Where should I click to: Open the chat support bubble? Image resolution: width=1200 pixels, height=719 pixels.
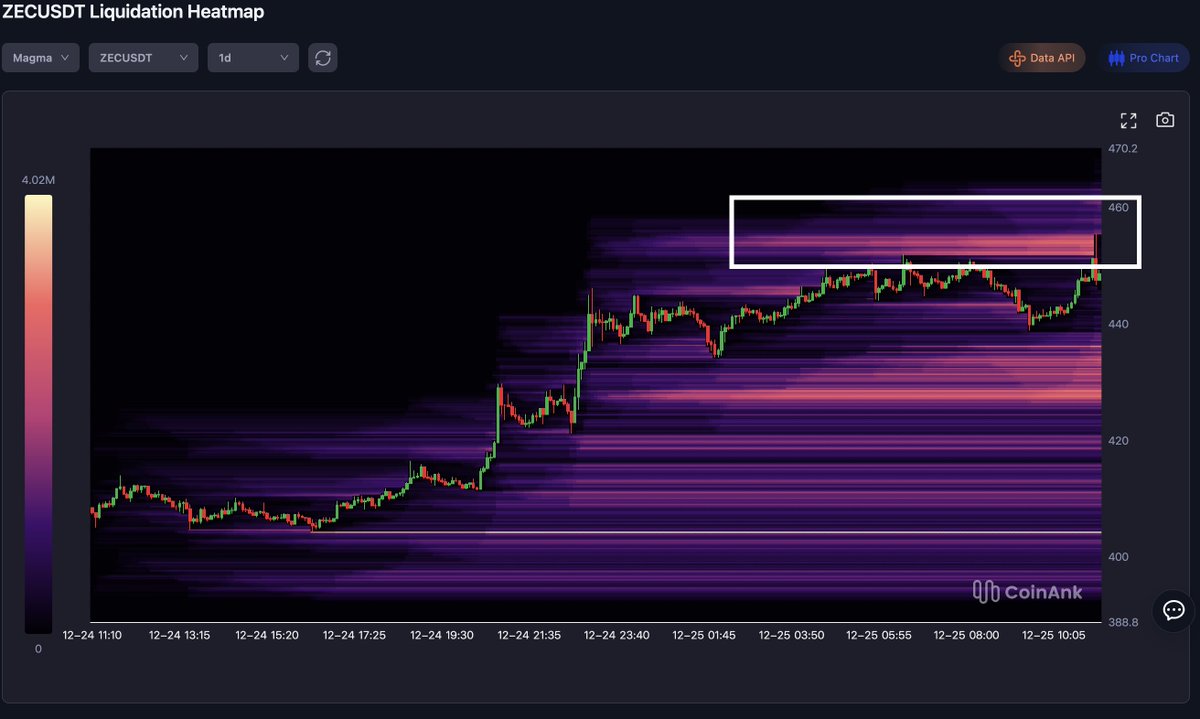coord(1172,610)
